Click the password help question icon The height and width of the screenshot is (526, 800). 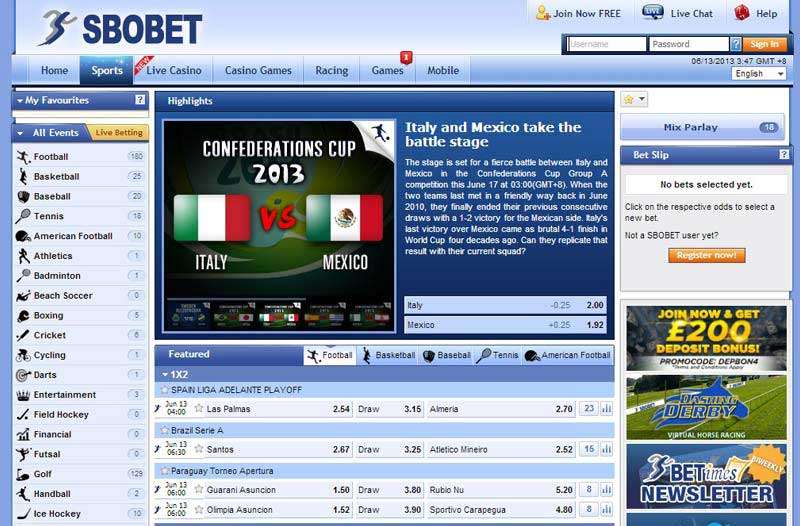coord(735,44)
